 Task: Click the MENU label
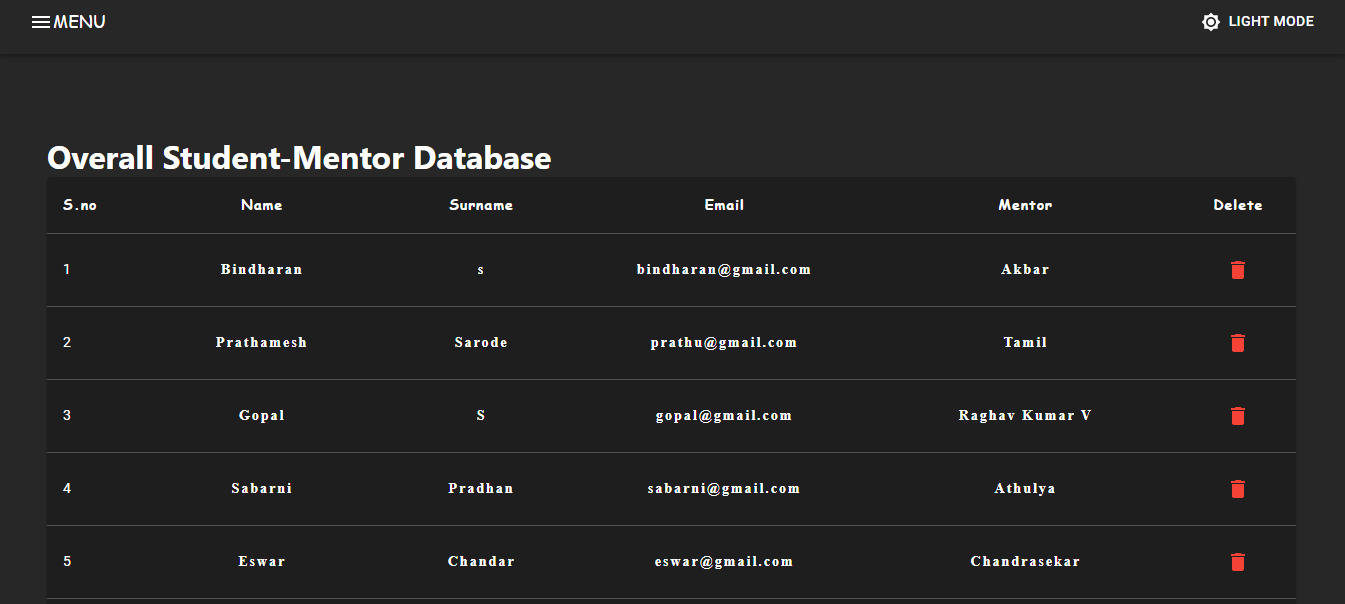(79, 22)
